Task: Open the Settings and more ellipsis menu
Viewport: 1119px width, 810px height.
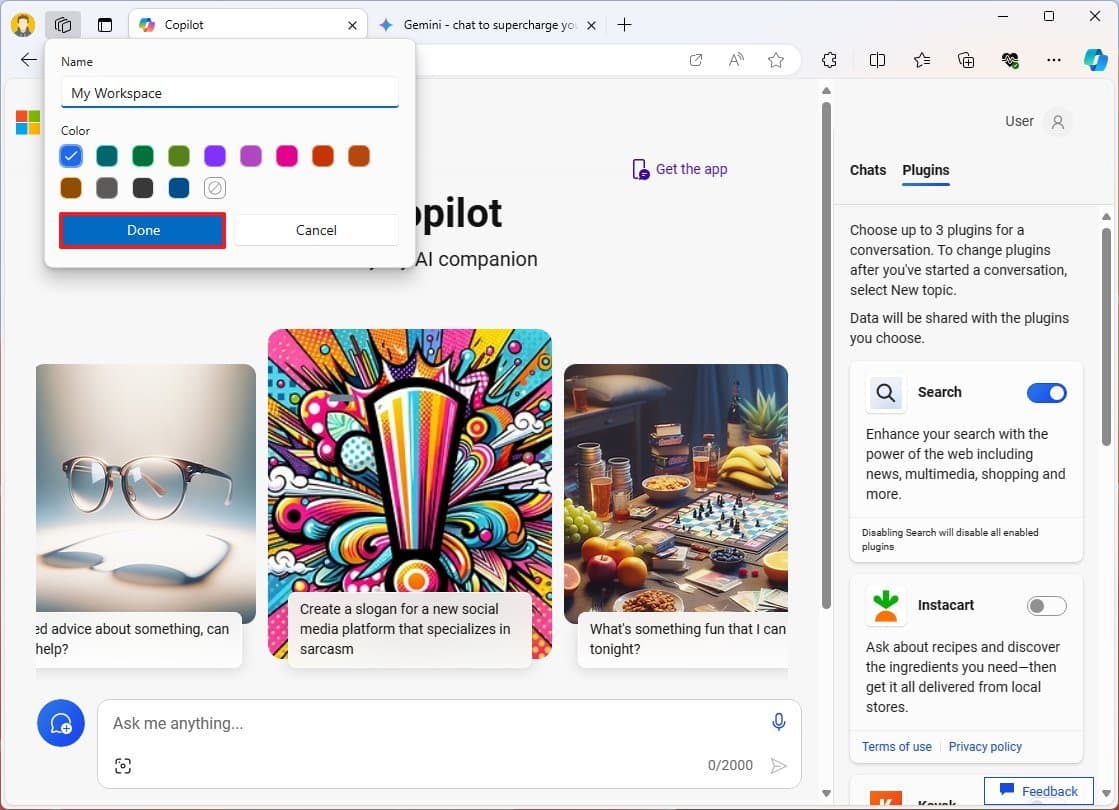Action: tap(1053, 60)
